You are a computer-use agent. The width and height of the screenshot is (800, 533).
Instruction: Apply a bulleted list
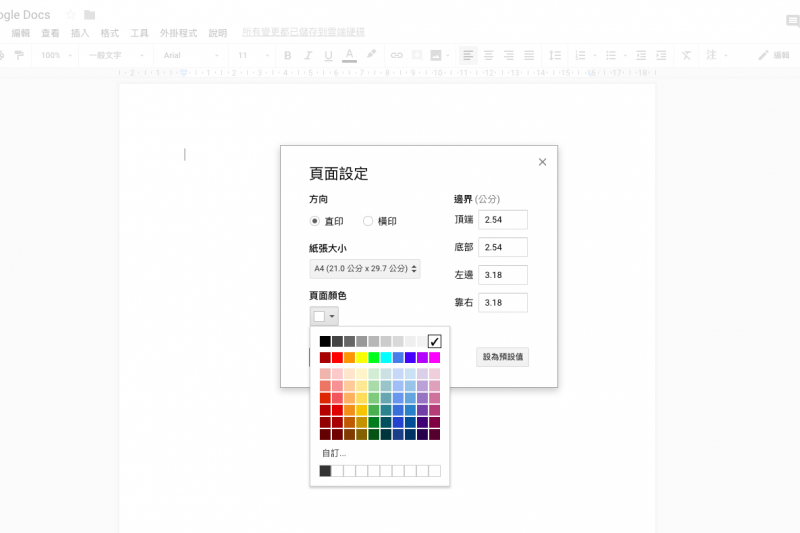click(x=611, y=55)
